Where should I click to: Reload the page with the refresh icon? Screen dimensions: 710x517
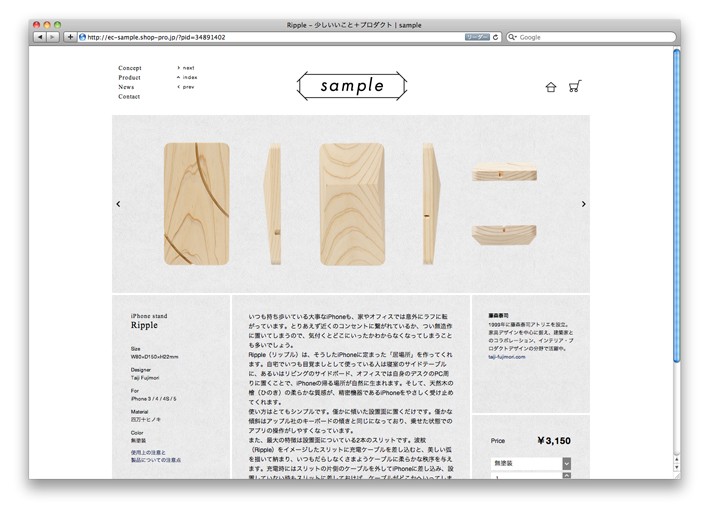[496, 37]
